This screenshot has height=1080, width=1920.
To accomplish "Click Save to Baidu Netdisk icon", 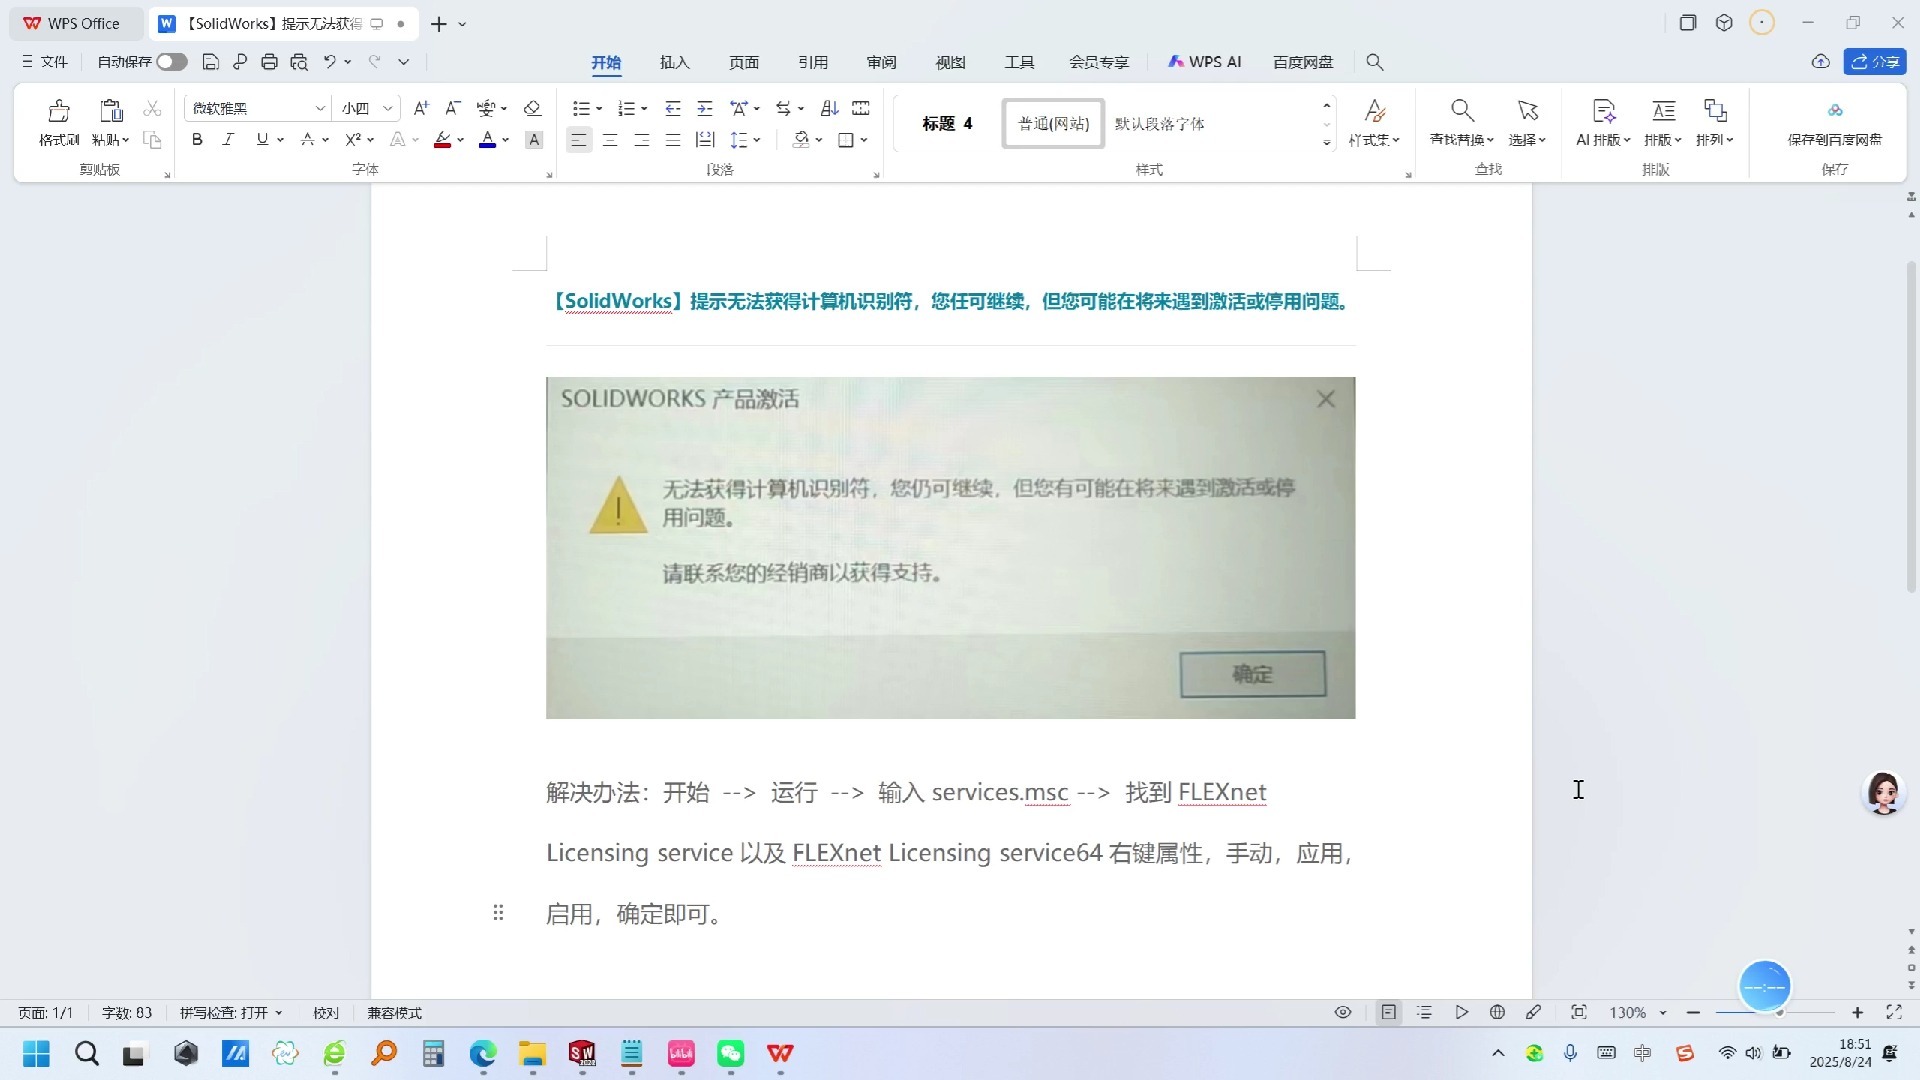I will [1835, 110].
